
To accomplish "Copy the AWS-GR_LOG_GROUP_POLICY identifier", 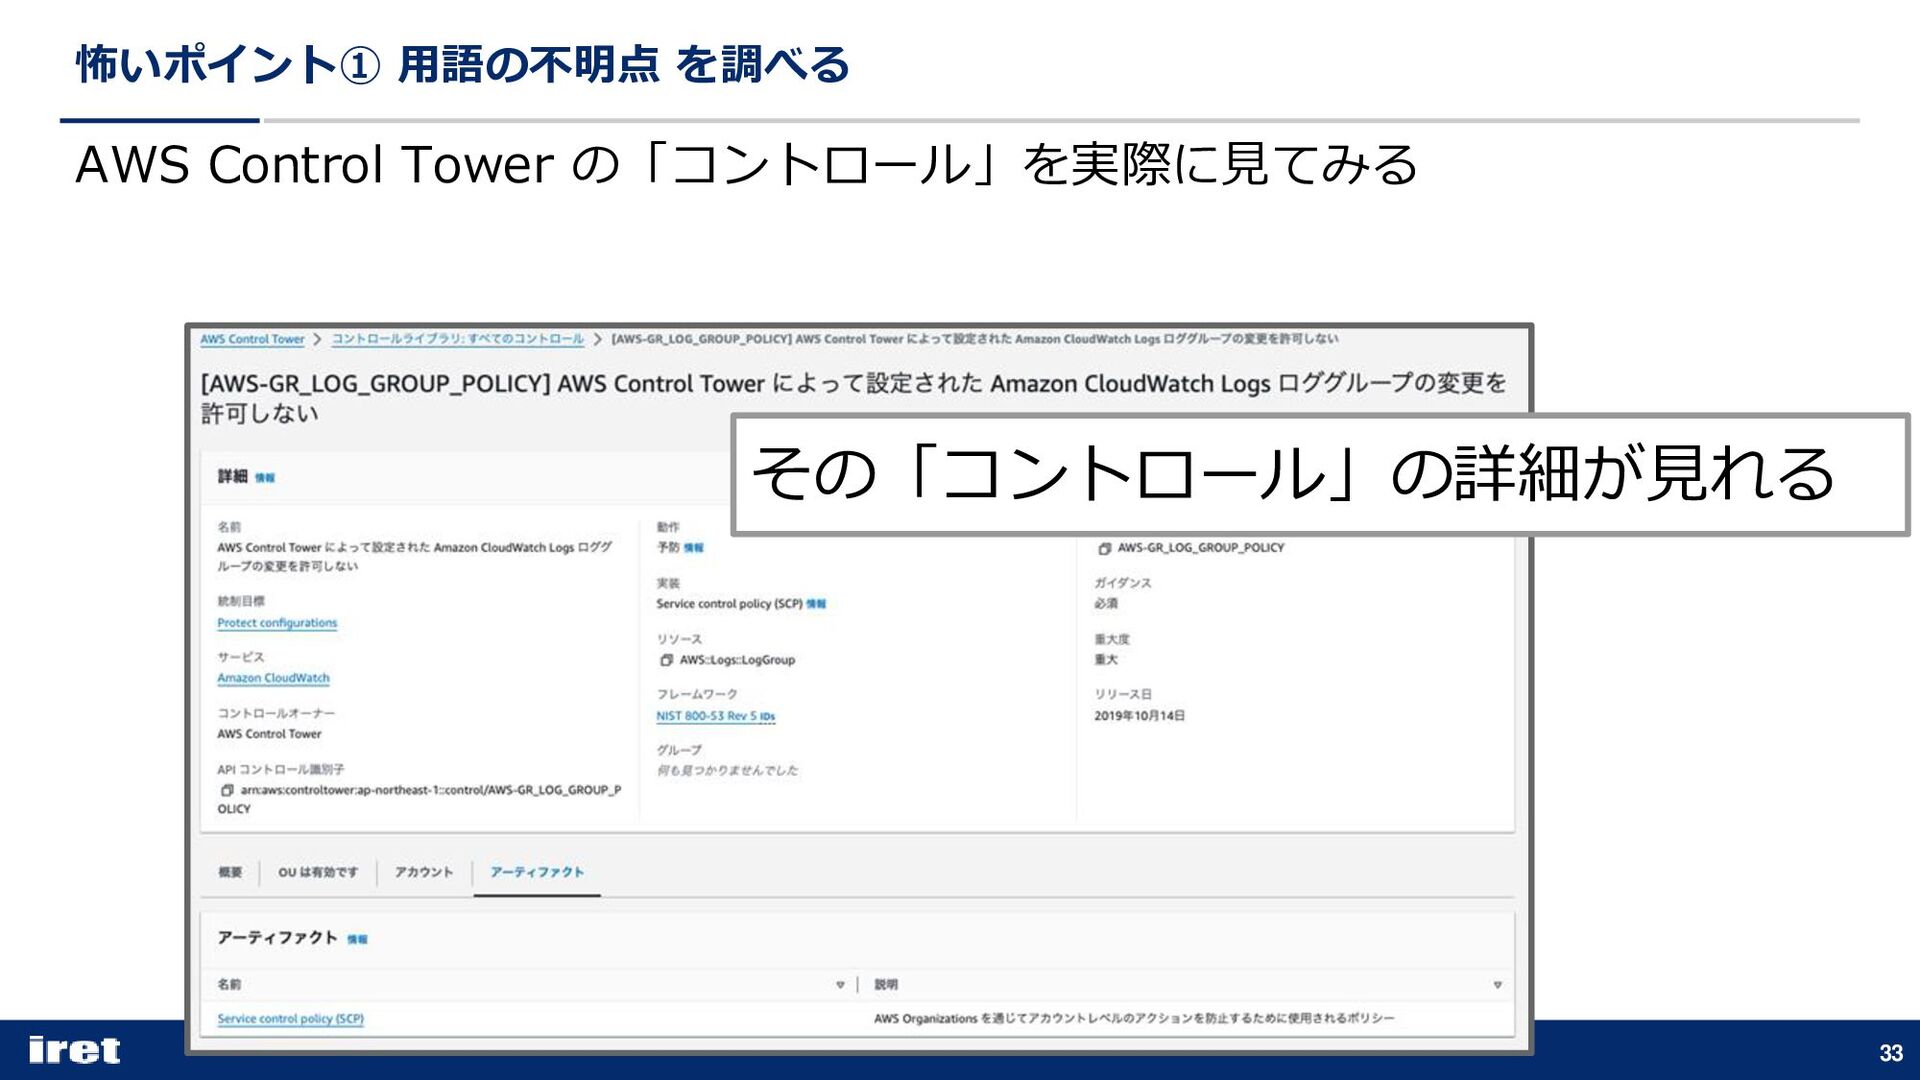I will (1104, 548).
